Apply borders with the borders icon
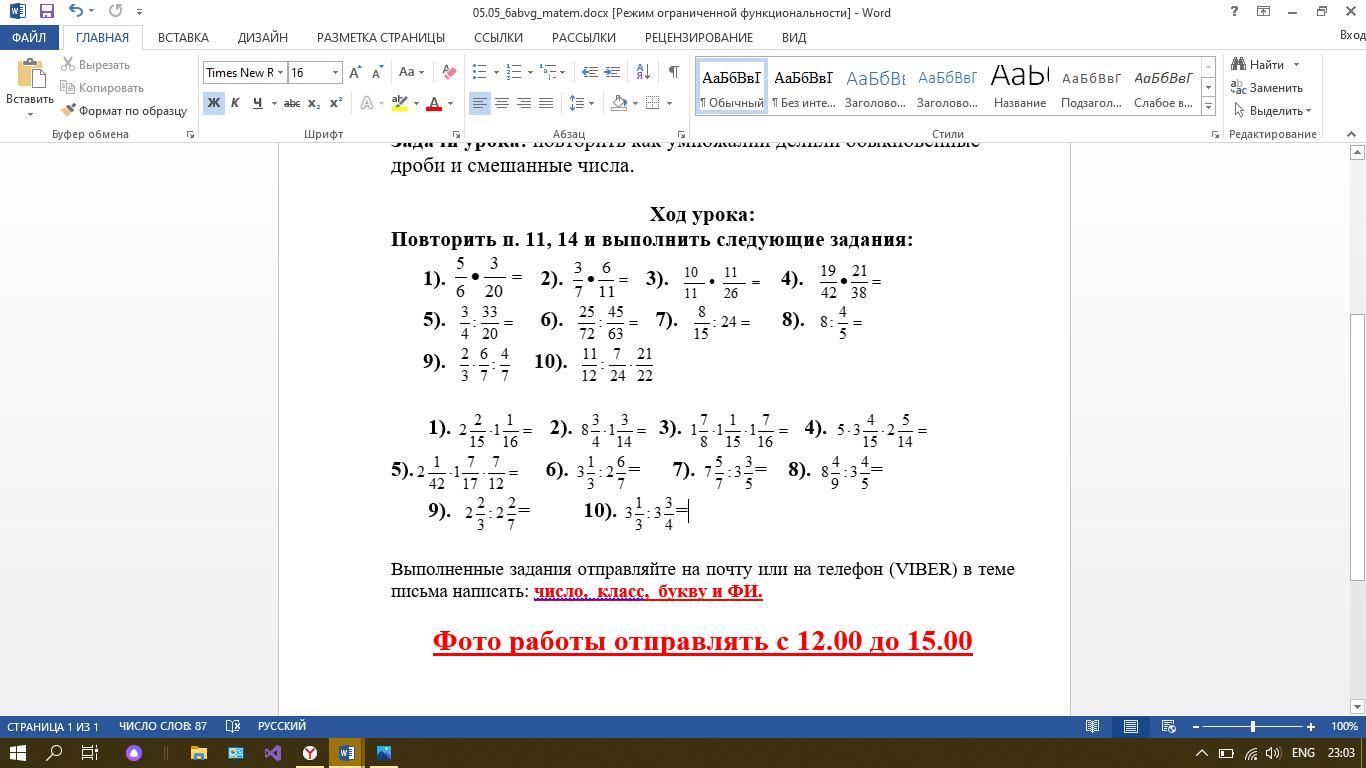This screenshot has height=768, width=1366. click(652, 103)
